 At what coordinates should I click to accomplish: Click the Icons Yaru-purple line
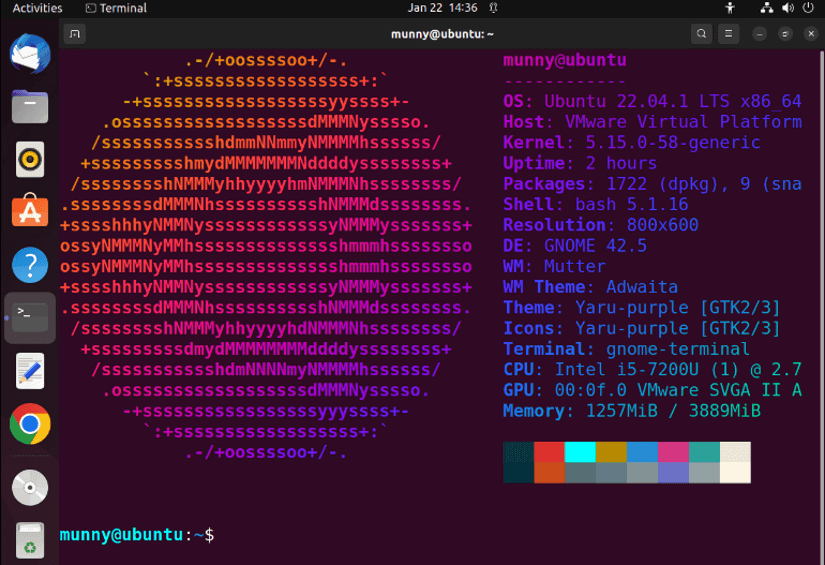tap(642, 328)
